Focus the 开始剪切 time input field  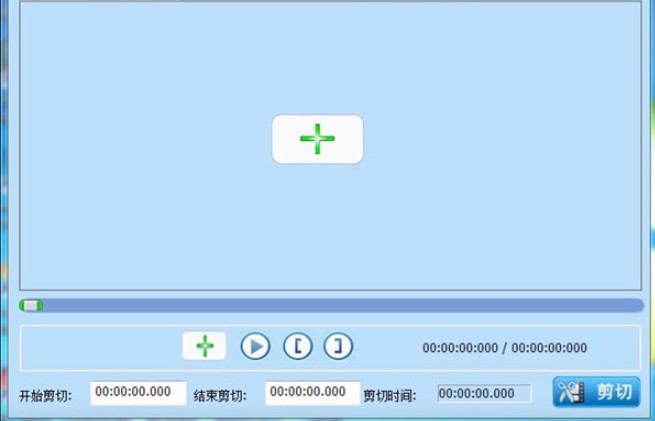(x=138, y=393)
